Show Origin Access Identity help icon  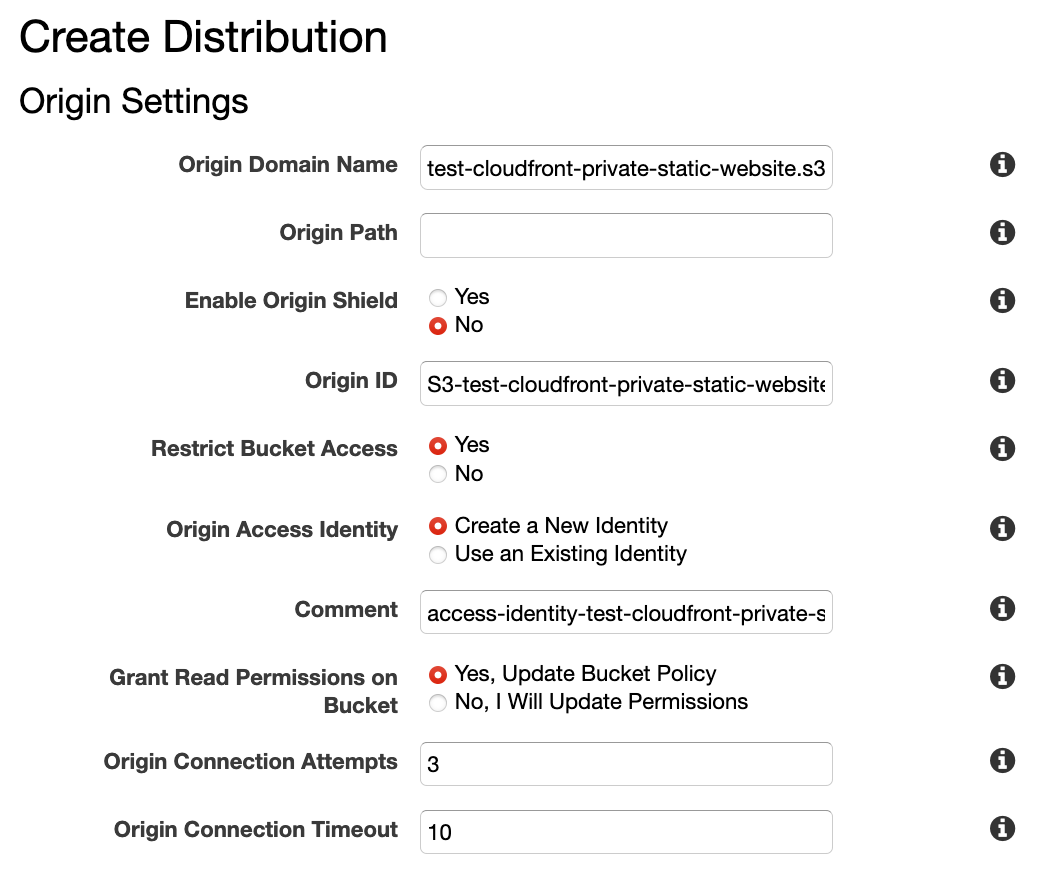pyautogui.click(x=1002, y=529)
